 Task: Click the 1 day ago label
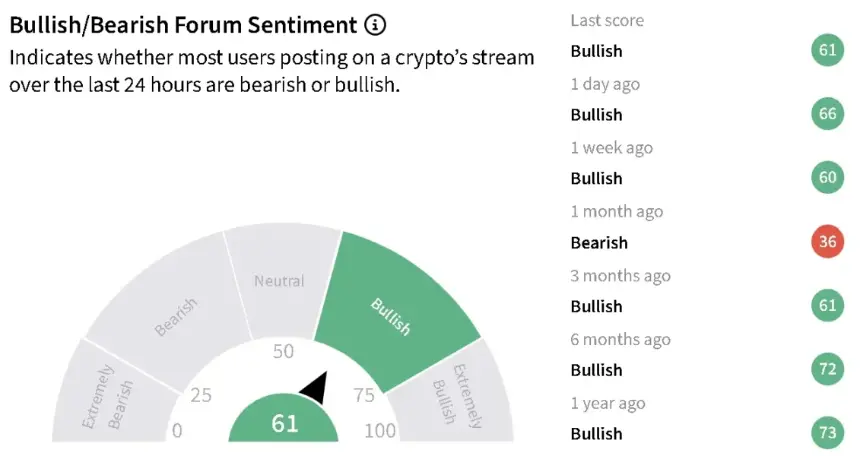coord(605,84)
